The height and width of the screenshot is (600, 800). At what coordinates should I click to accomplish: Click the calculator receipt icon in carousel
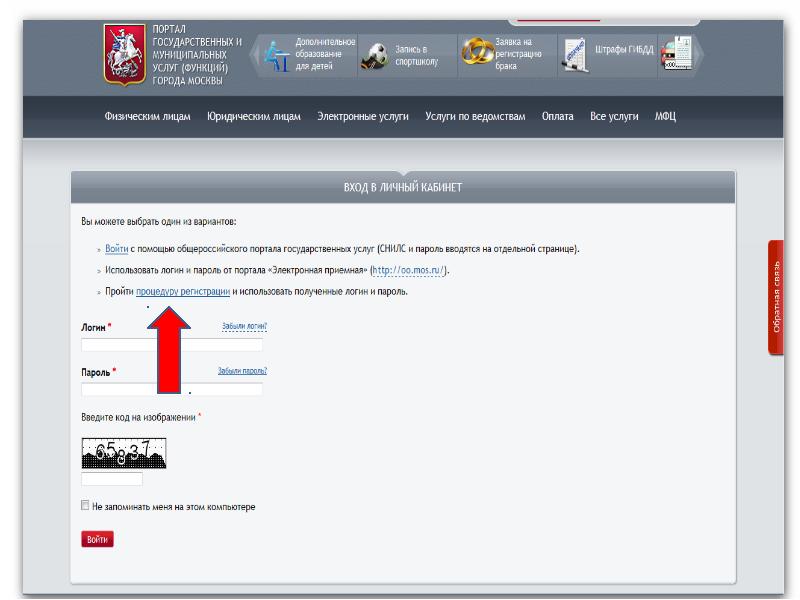pyautogui.click(x=676, y=54)
